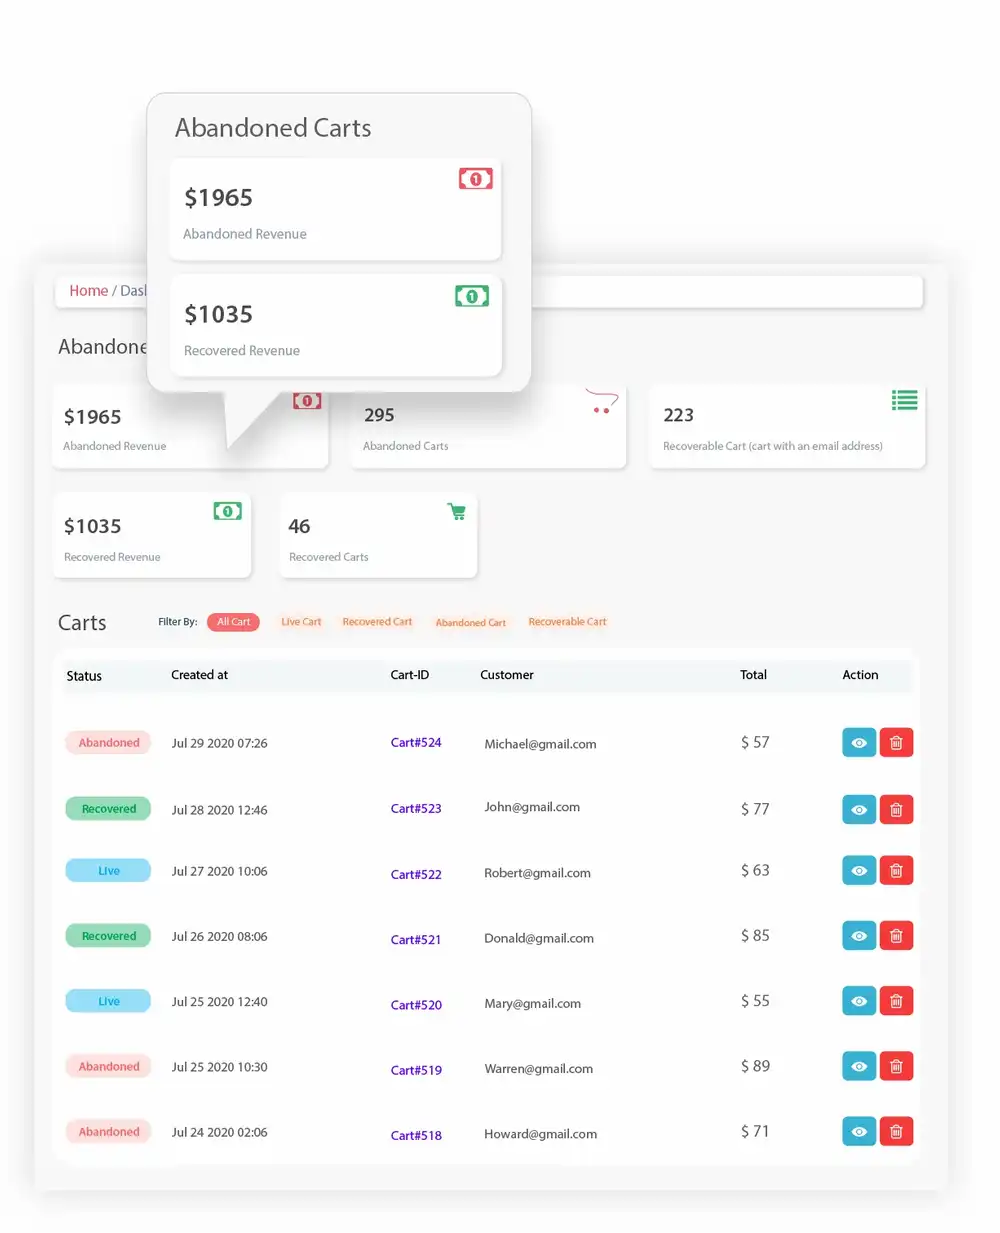This screenshot has height=1233, width=1000.
Task: Open Cart#522 link
Action: [x=416, y=874]
